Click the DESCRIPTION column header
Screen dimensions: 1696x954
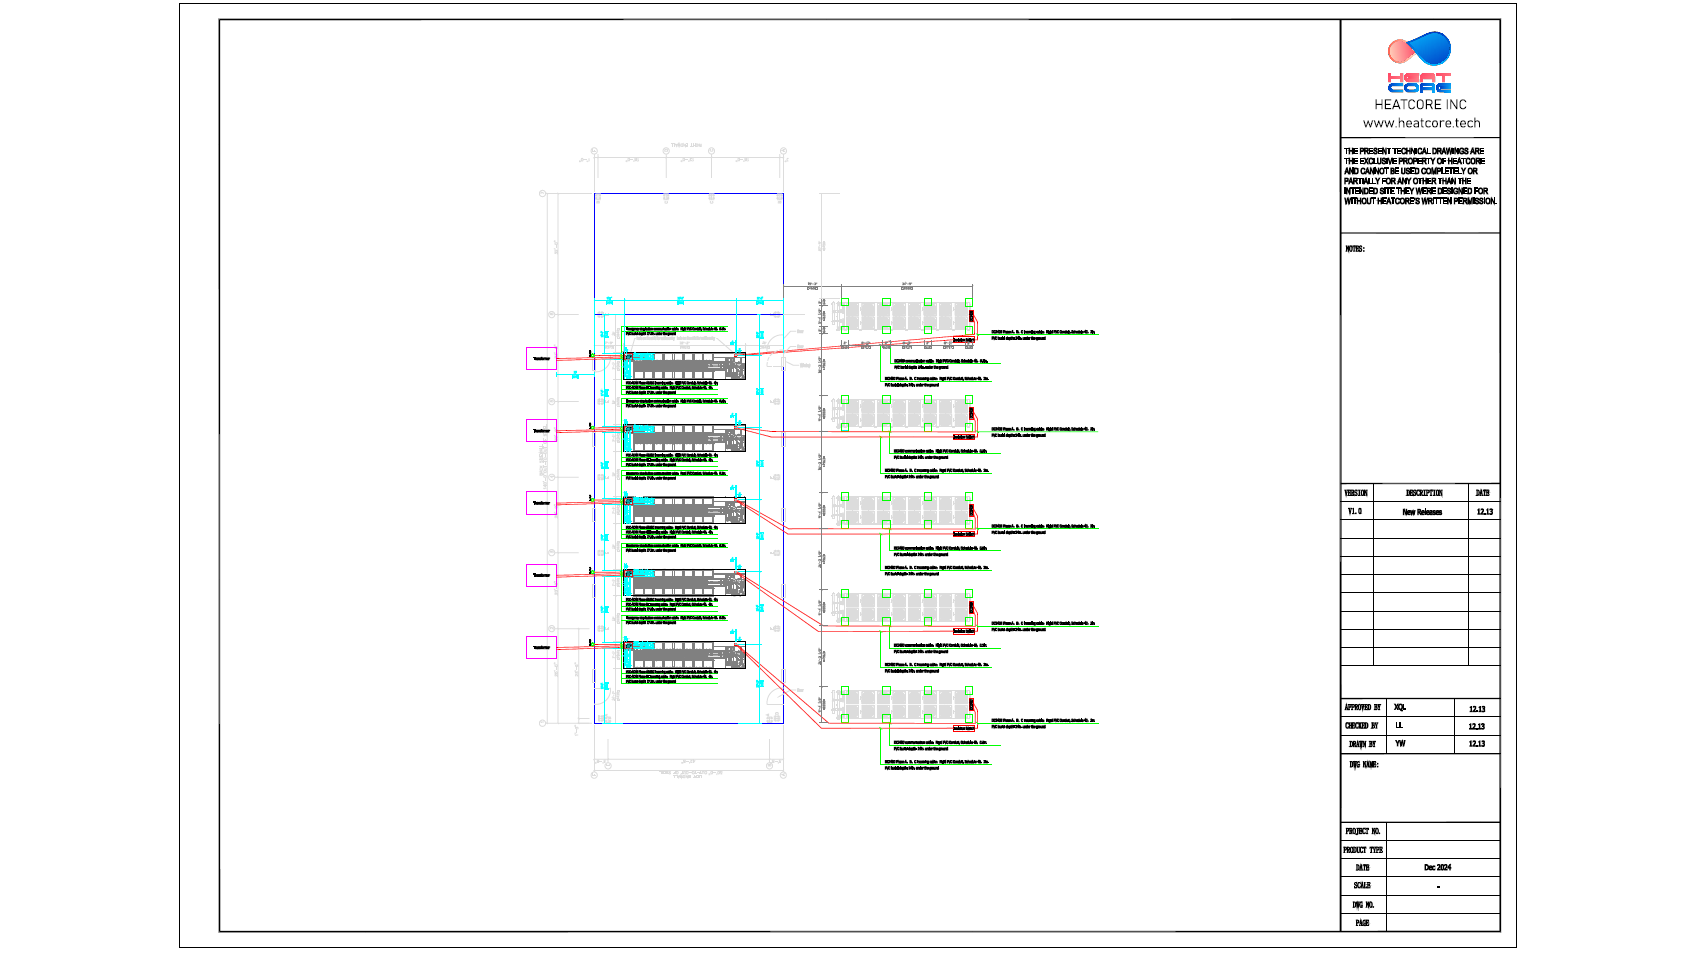1424,493
